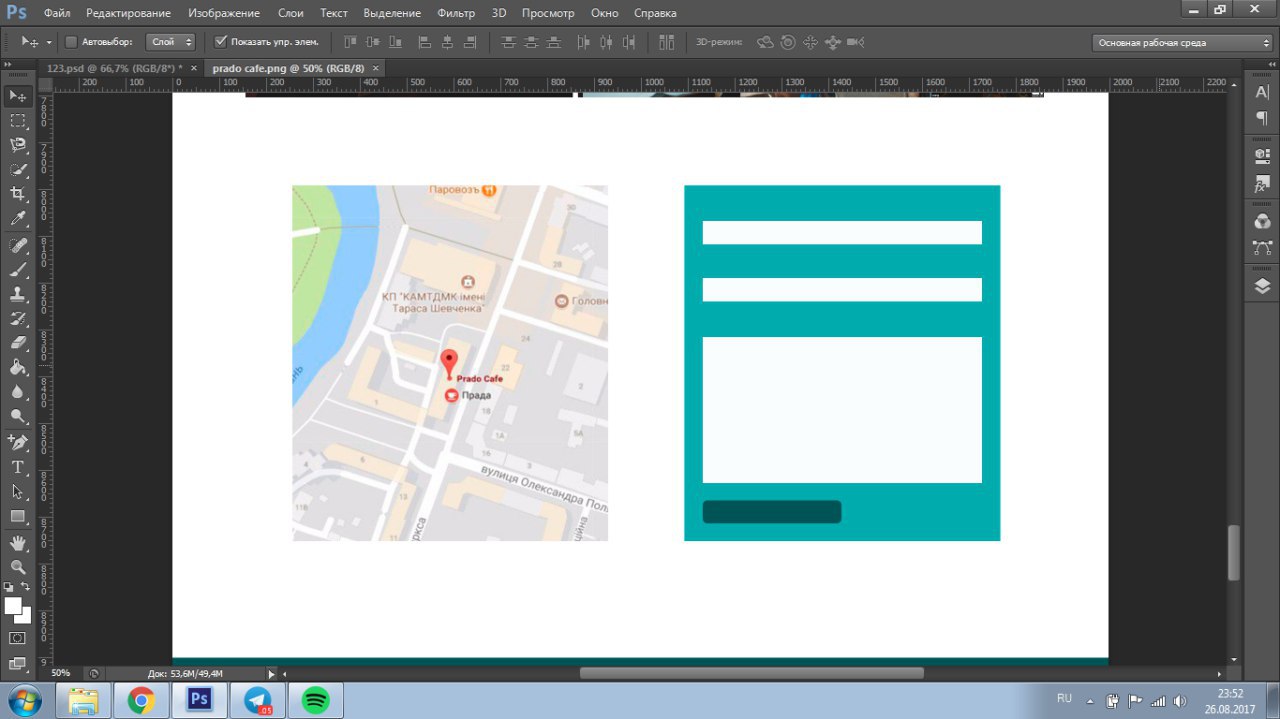1280x719 pixels.
Task: Select the Eyedropper tool
Action: 18,219
